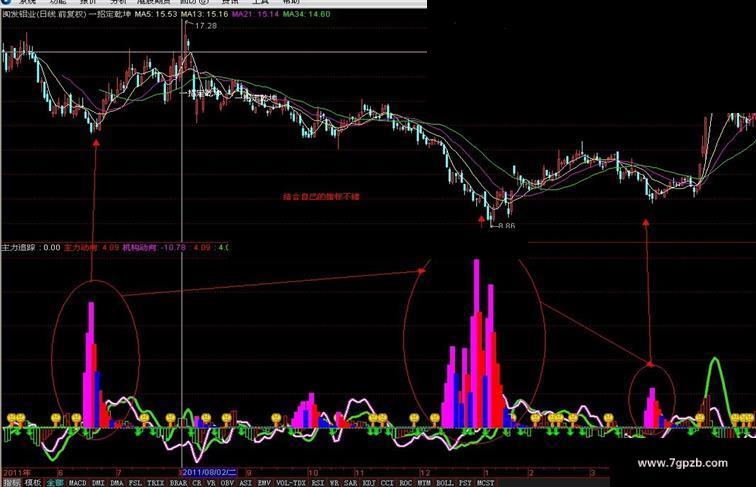Open the WR indicator tab
756x487 pixels.
(x=334, y=483)
